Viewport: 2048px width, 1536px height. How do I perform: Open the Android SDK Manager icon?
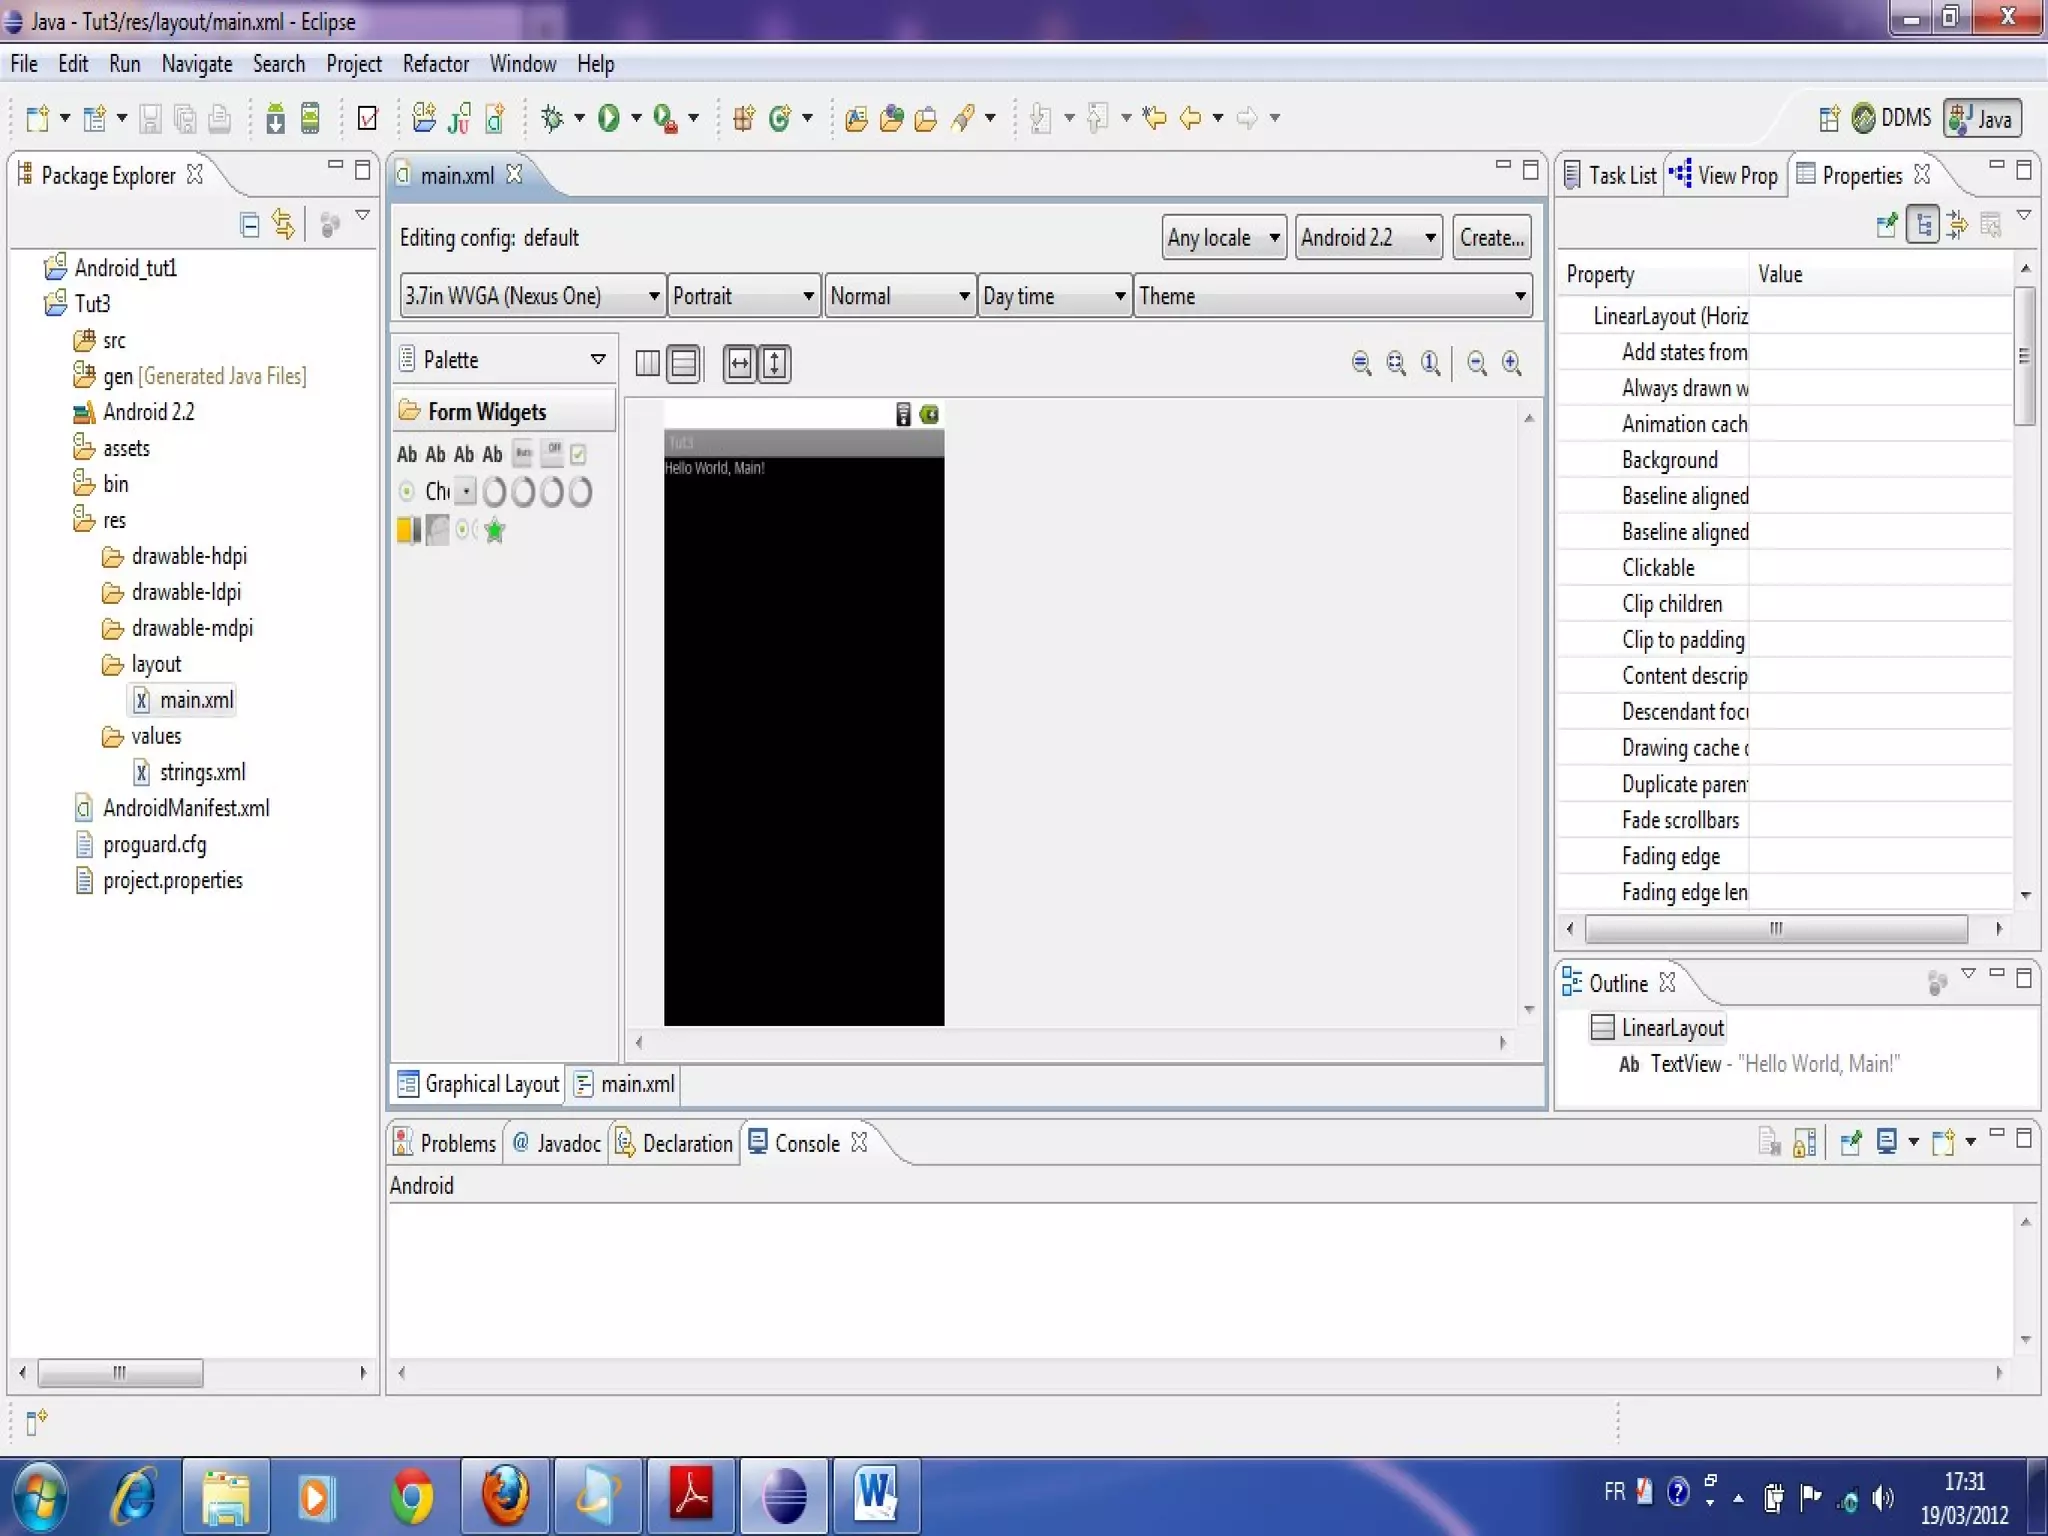(275, 118)
